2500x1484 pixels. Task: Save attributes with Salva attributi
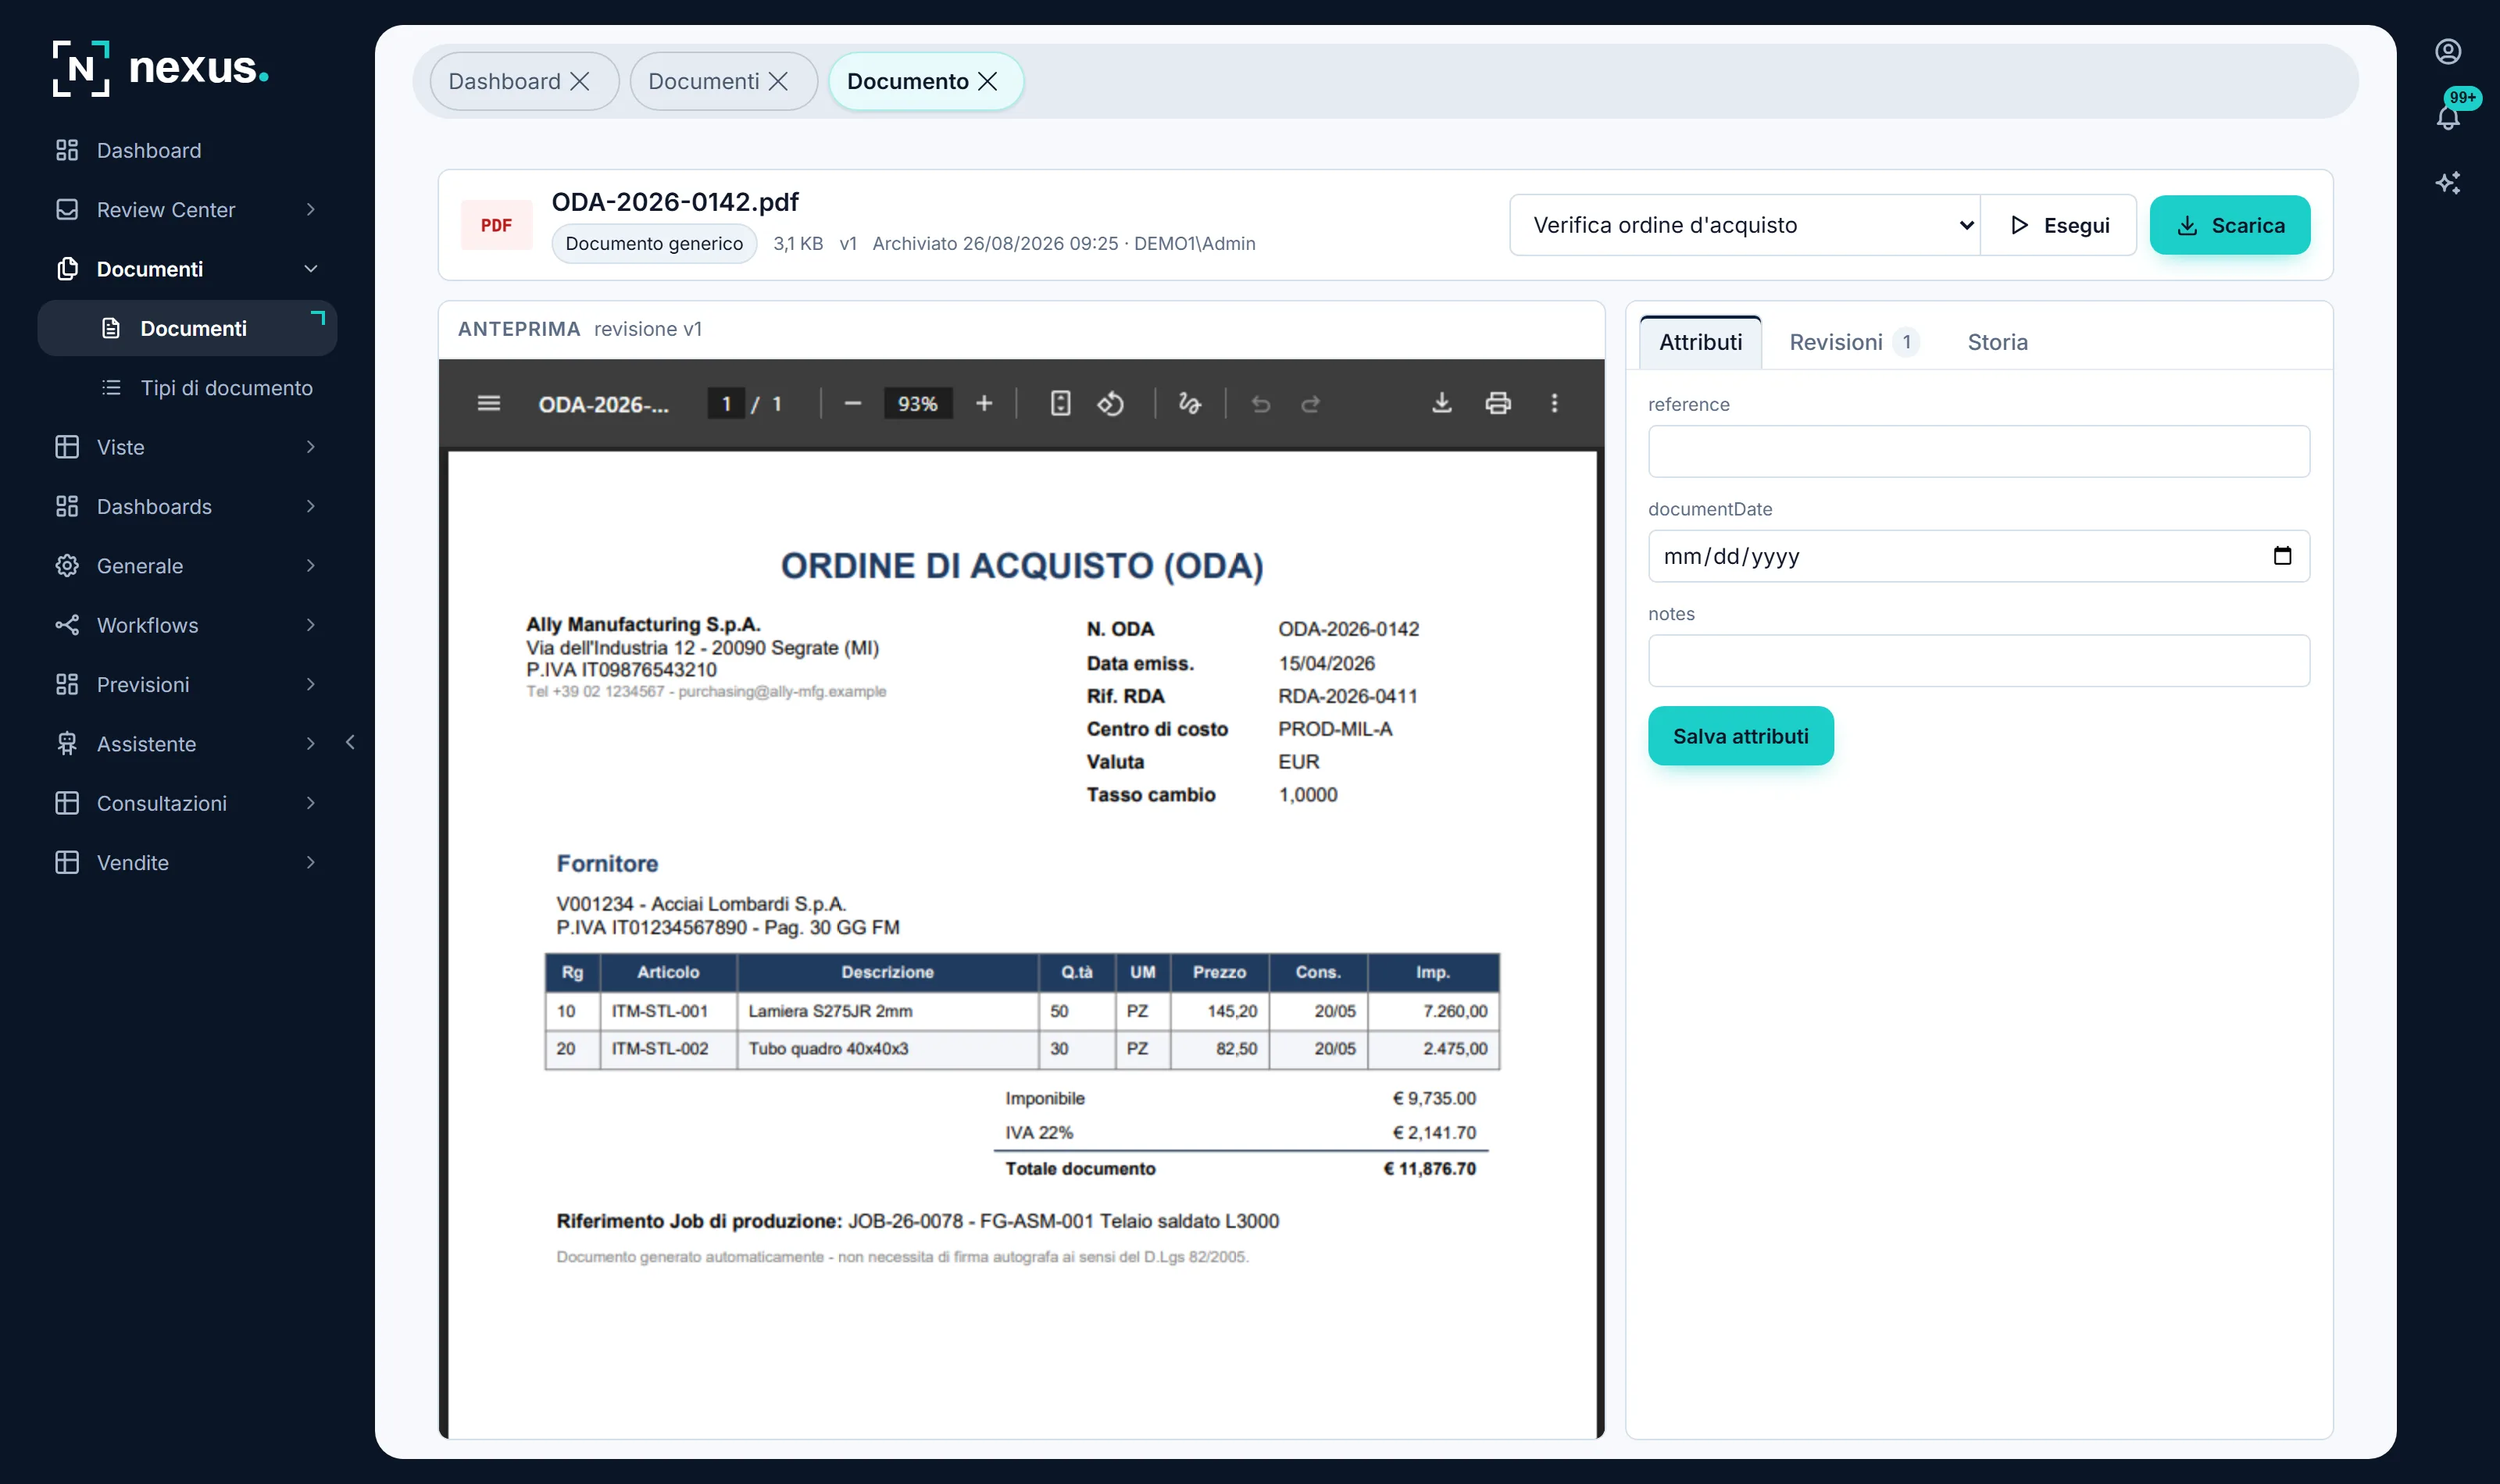(1740, 736)
